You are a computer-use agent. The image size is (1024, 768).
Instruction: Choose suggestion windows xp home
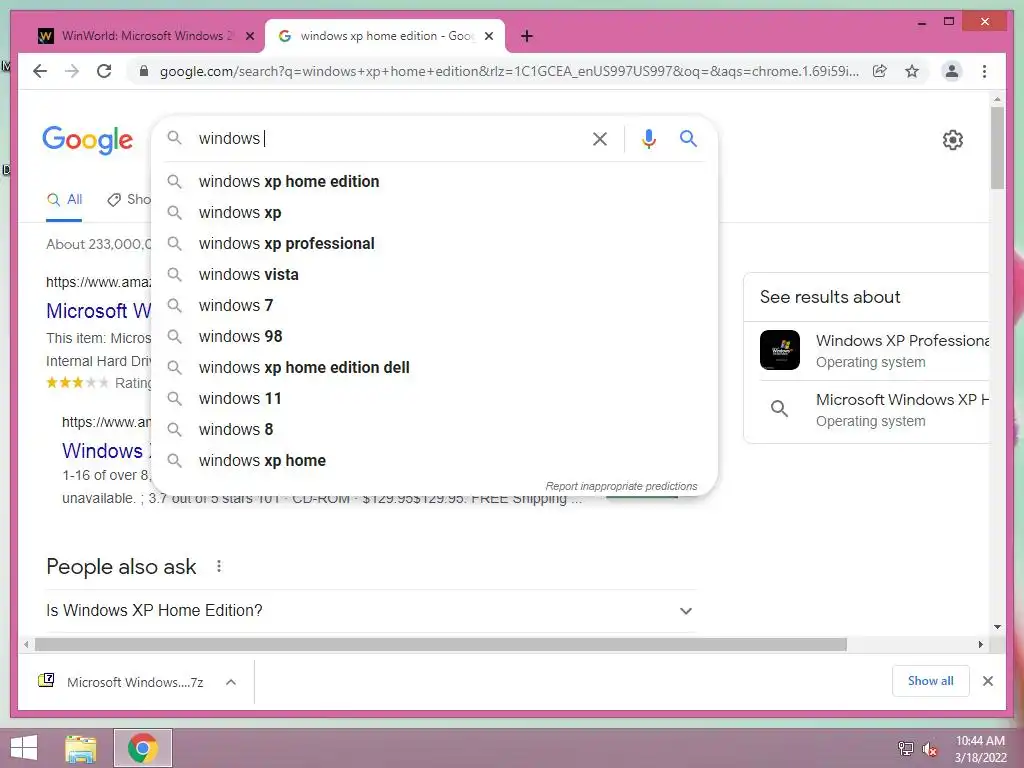(x=434, y=460)
